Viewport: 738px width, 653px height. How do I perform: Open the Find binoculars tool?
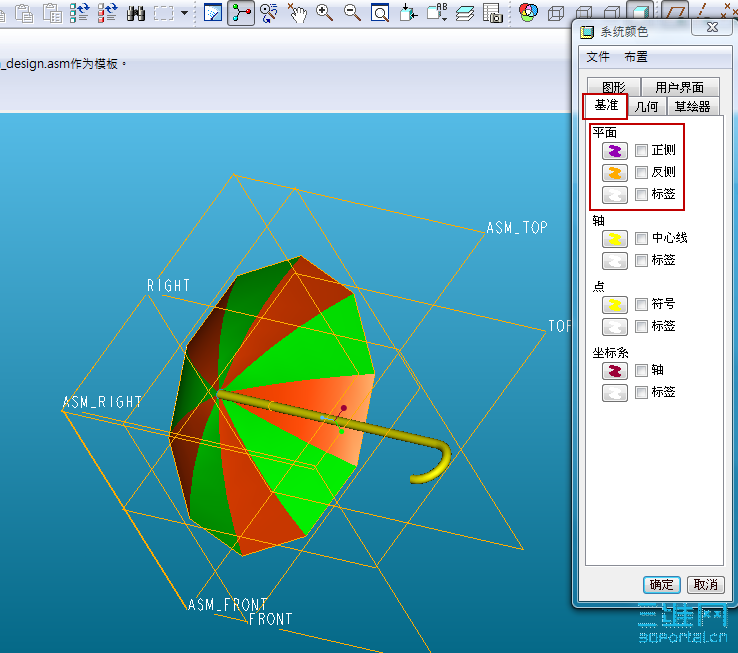coord(136,13)
